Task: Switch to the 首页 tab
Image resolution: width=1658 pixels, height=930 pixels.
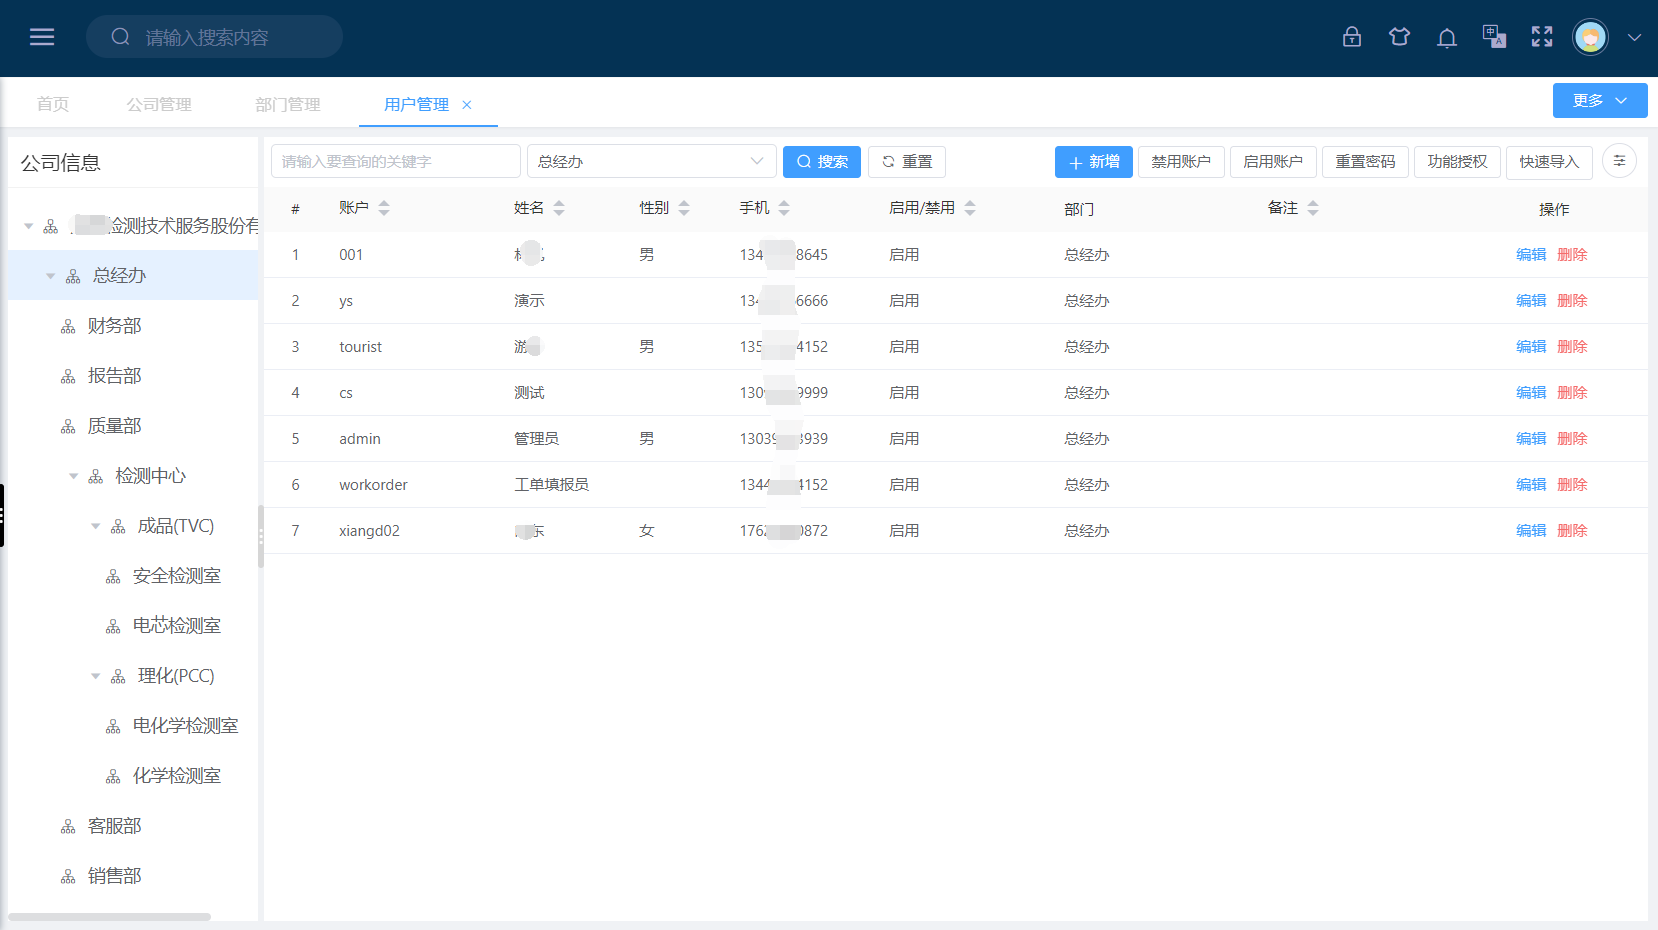Action: click(53, 104)
